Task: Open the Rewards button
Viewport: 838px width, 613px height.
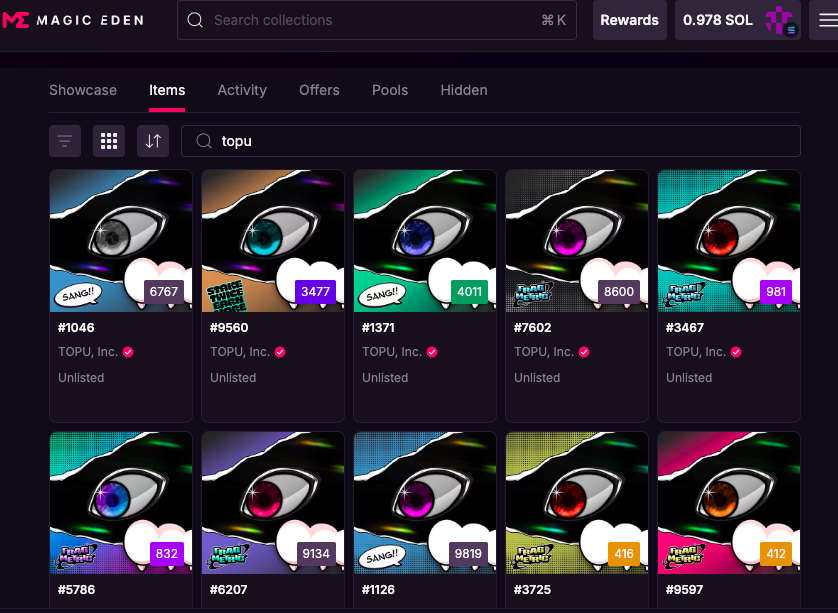Action: (630, 20)
